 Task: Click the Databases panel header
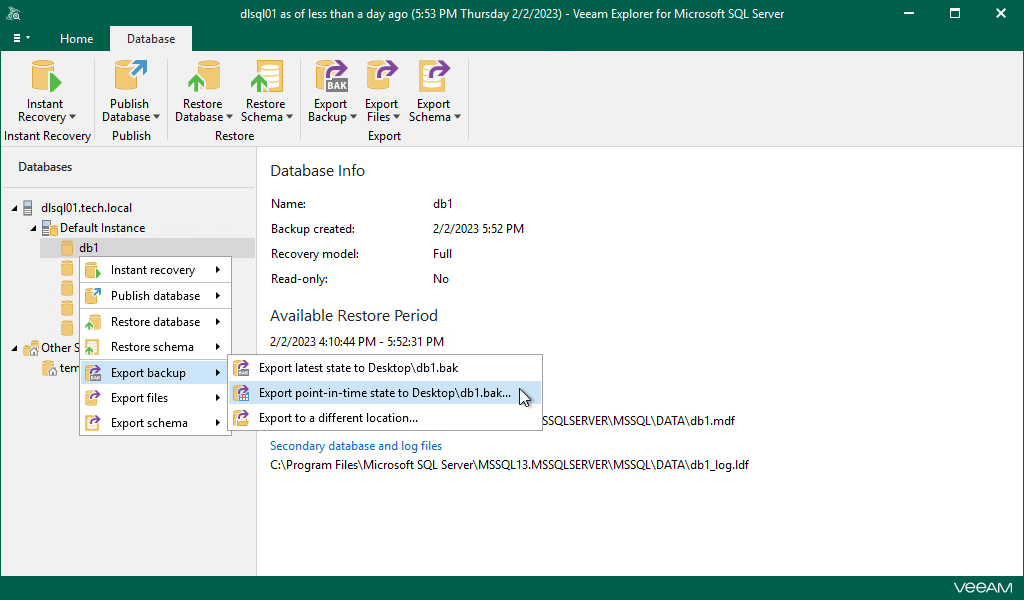pos(45,167)
